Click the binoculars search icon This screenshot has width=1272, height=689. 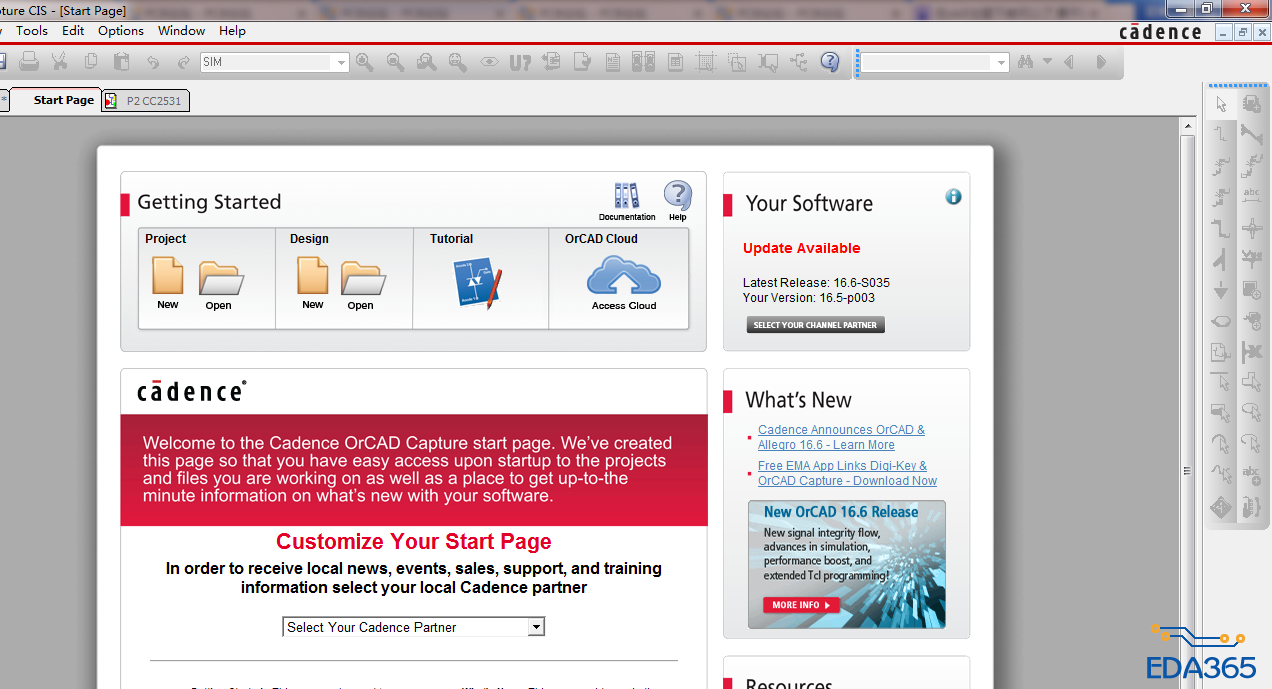click(x=1025, y=62)
